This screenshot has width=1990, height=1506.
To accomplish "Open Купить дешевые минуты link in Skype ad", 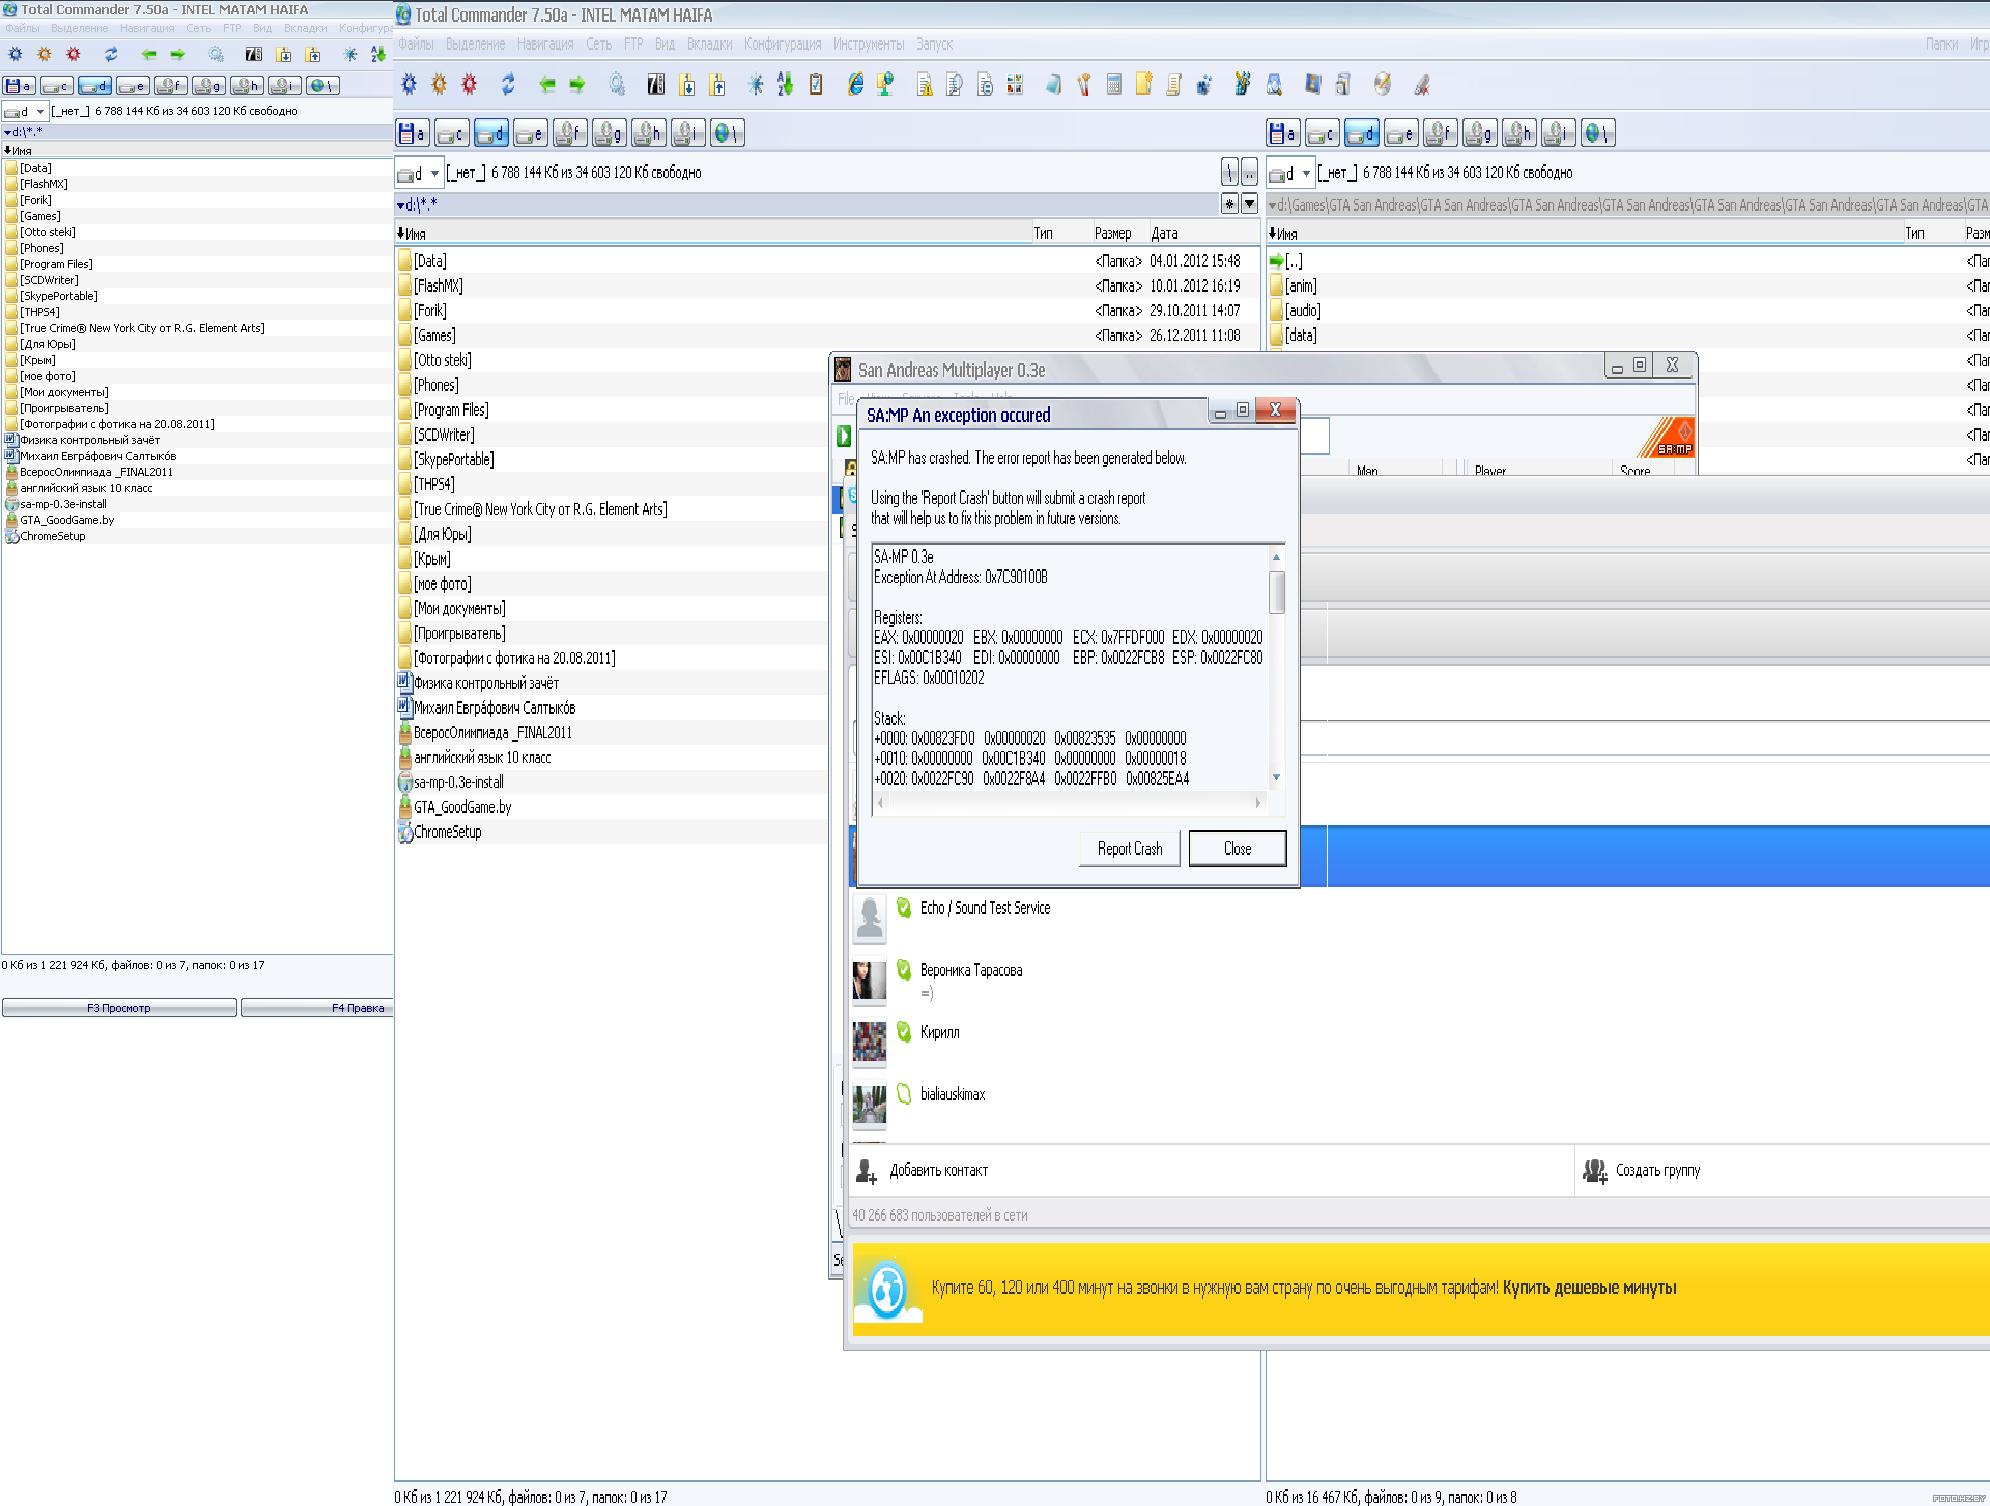I will (x=1589, y=1287).
